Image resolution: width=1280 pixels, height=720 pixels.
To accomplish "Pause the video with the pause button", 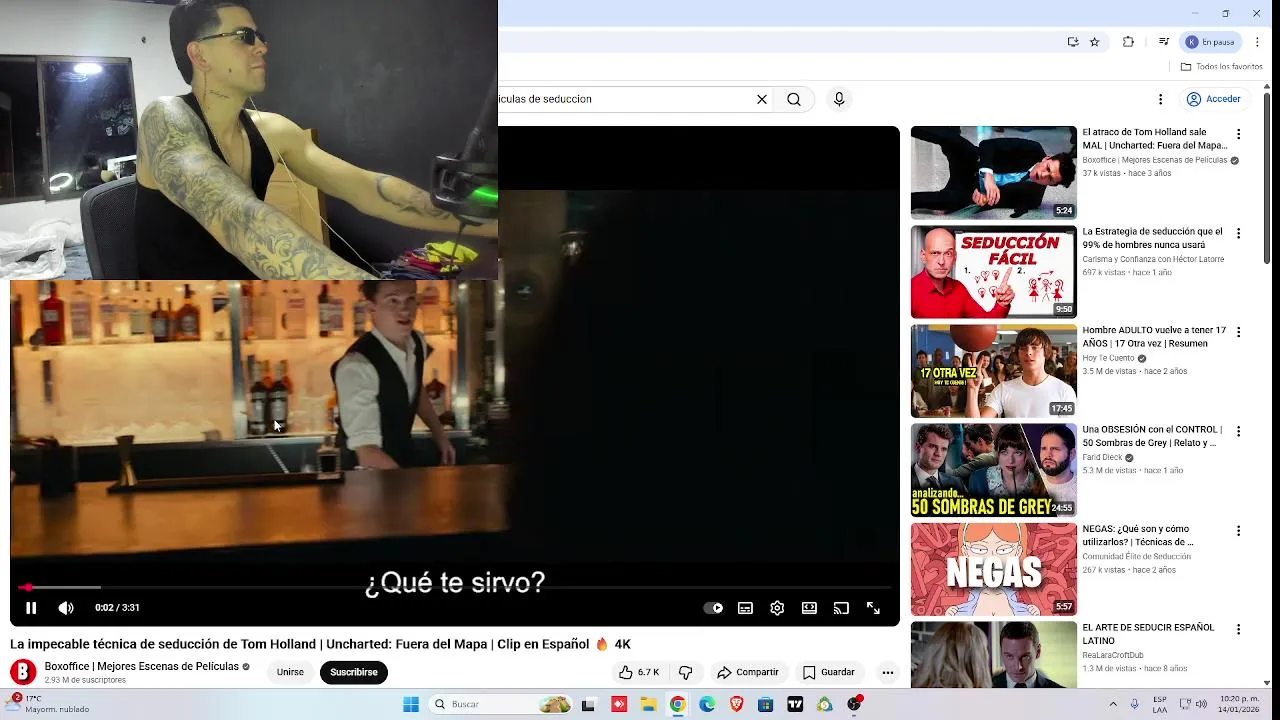I will click(x=31, y=608).
